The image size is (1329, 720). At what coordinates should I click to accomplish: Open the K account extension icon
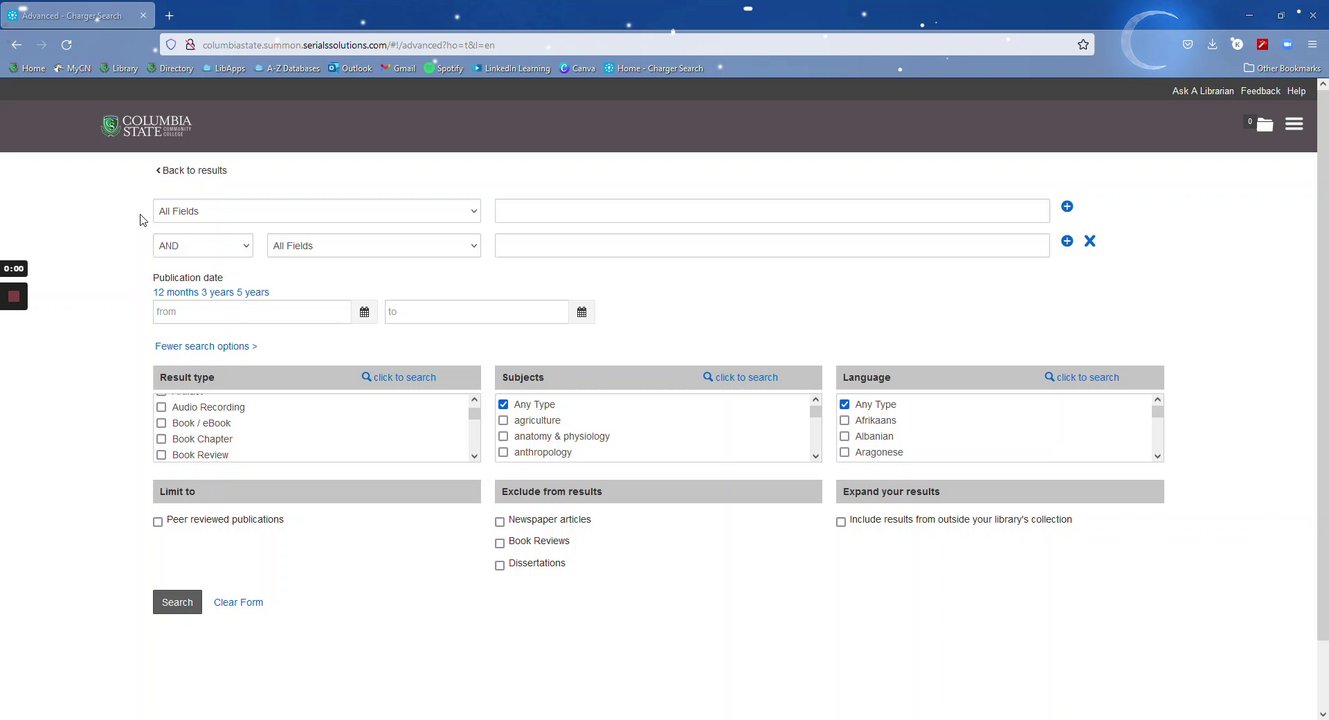1237,45
